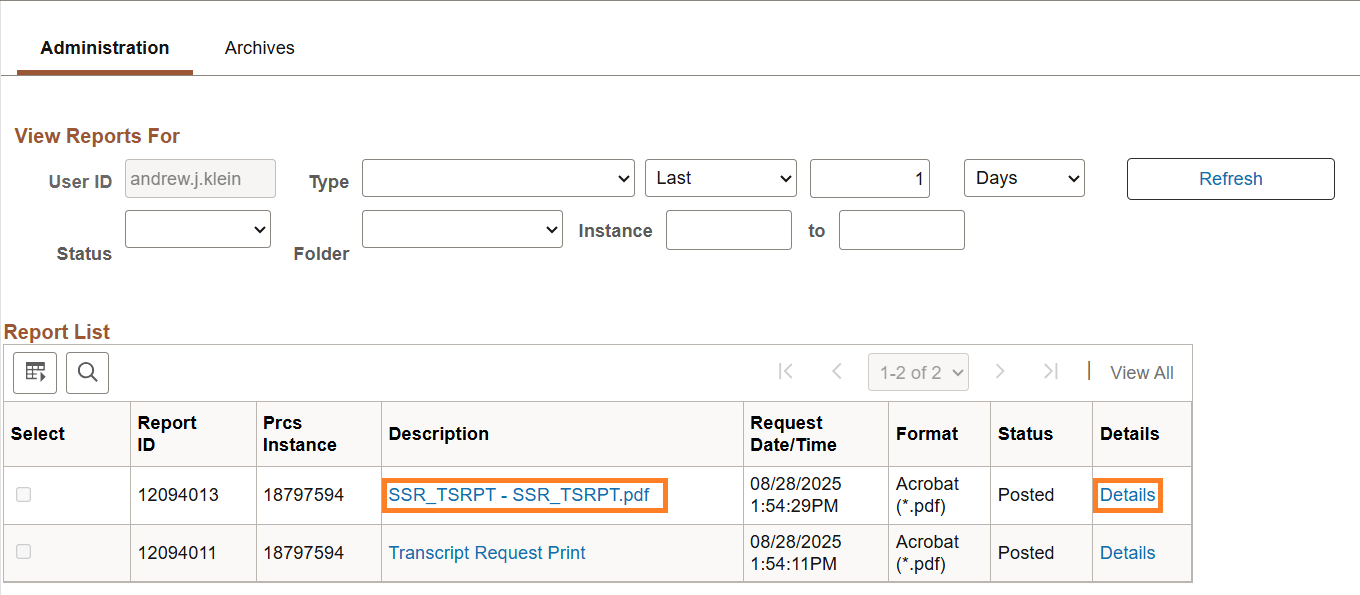Click the previous page arrow
This screenshot has width=1360, height=595.
(837, 371)
